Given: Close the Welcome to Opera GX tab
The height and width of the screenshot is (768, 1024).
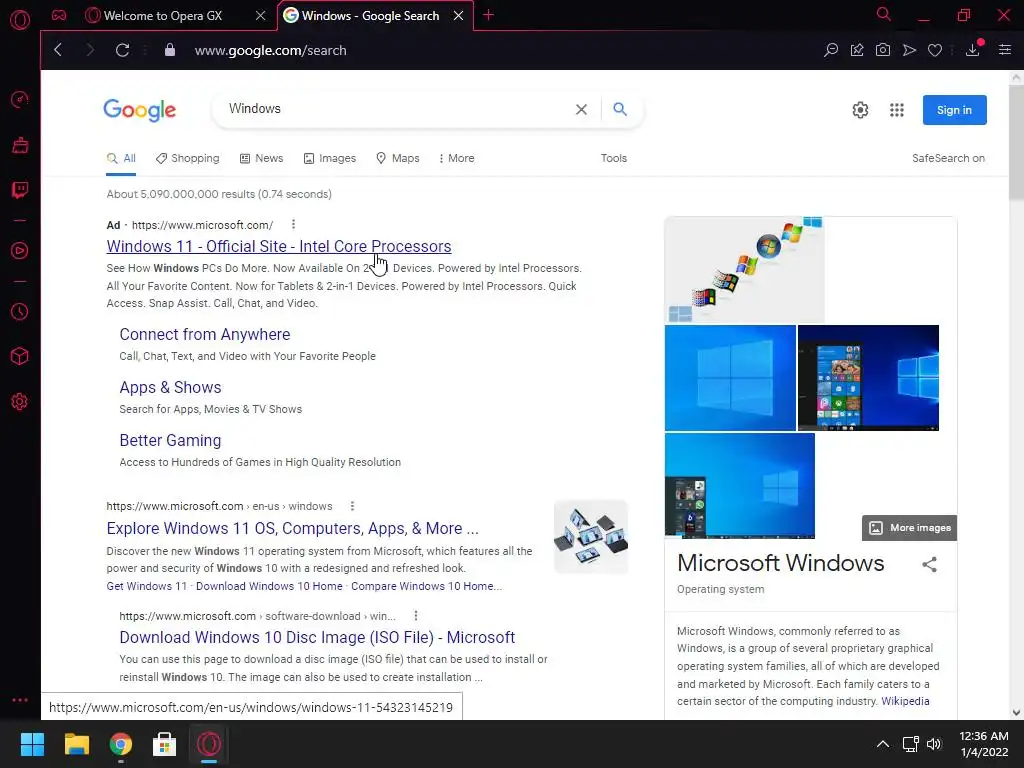Looking at the screenshot, I should [x=261, y=16].
